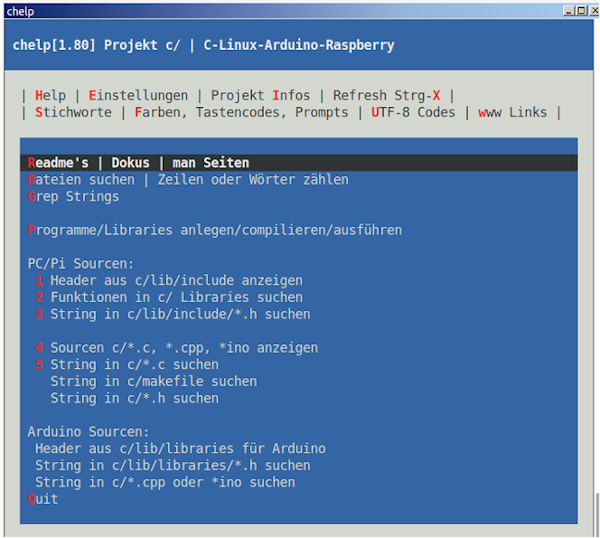Open Einstellungen in the top menu
The image size is (600, 538).
[138, 96]
